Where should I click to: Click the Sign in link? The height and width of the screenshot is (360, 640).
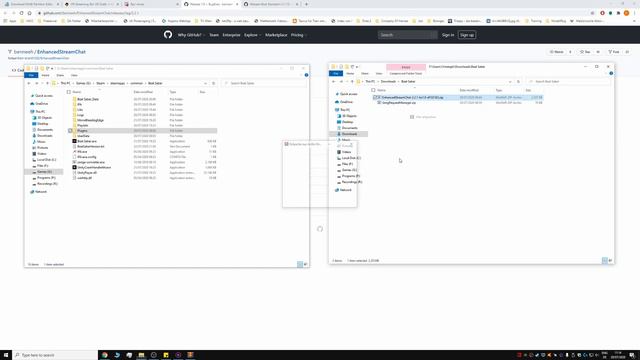coord(448,35)
